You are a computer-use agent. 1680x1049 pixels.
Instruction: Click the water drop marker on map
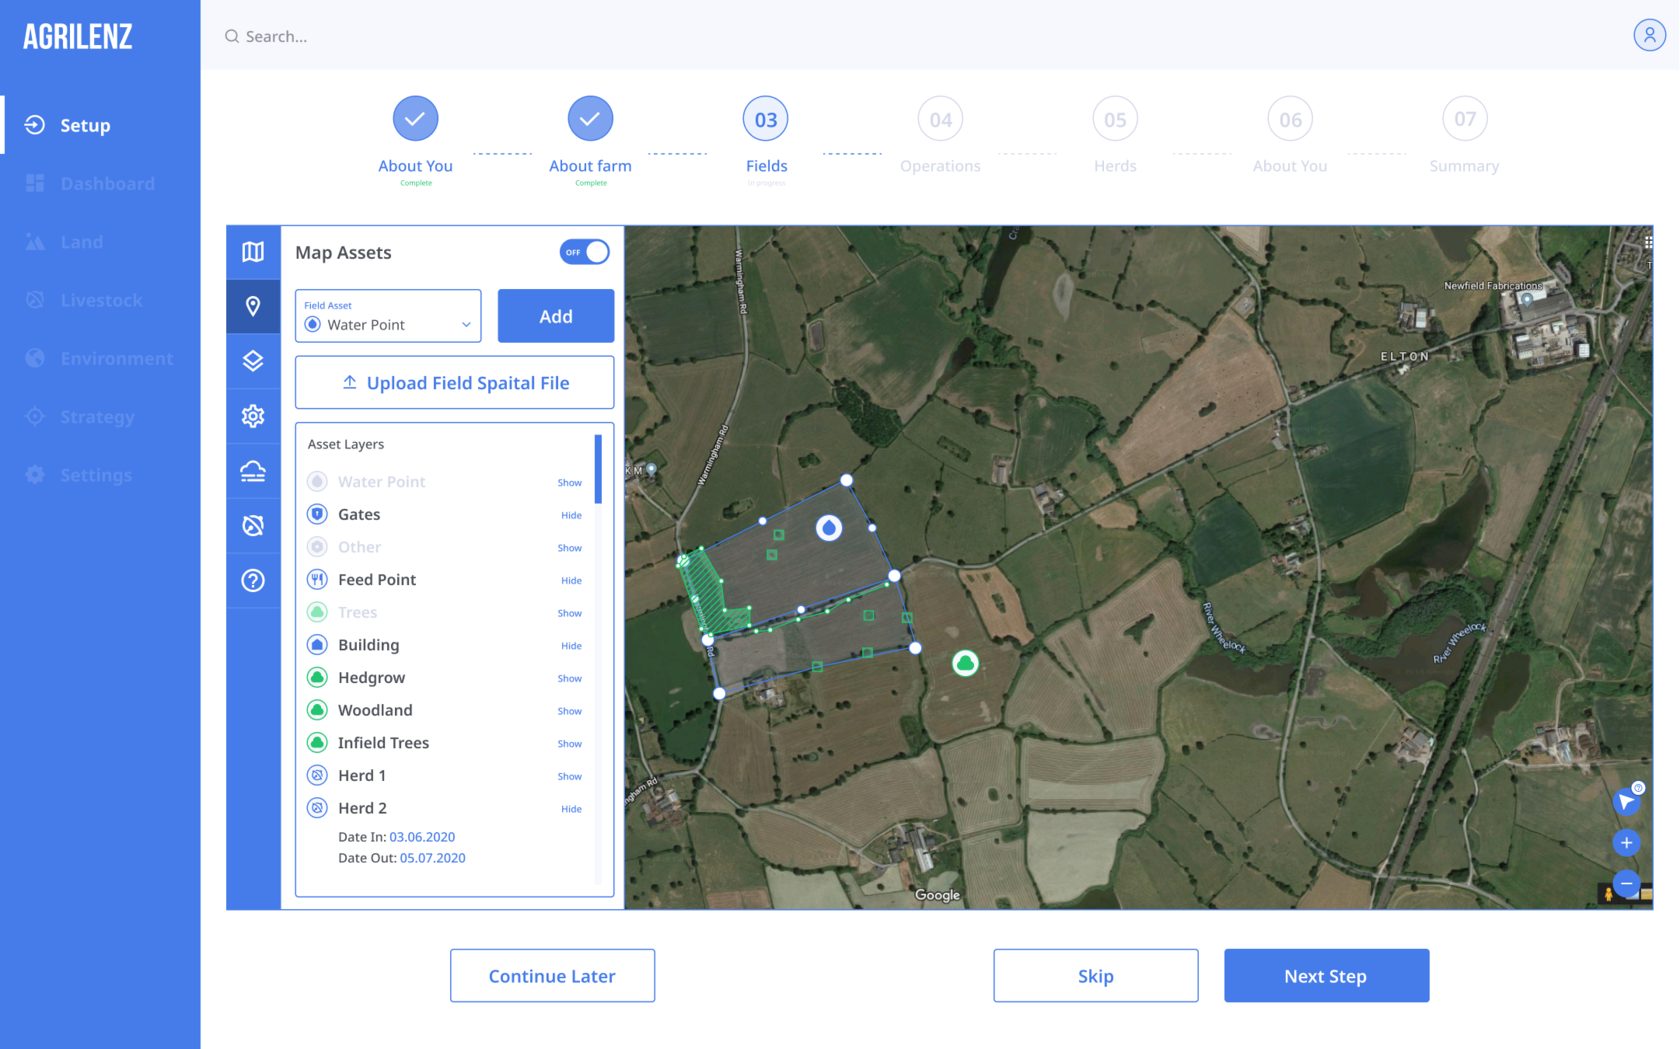pyautogui.click(x=829, y=528)
